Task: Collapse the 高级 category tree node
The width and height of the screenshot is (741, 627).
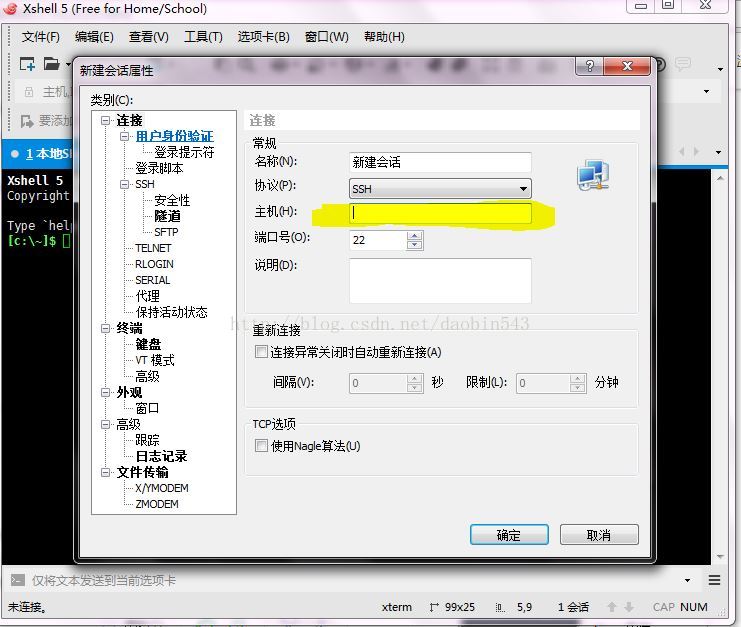Action: (105, 424)
